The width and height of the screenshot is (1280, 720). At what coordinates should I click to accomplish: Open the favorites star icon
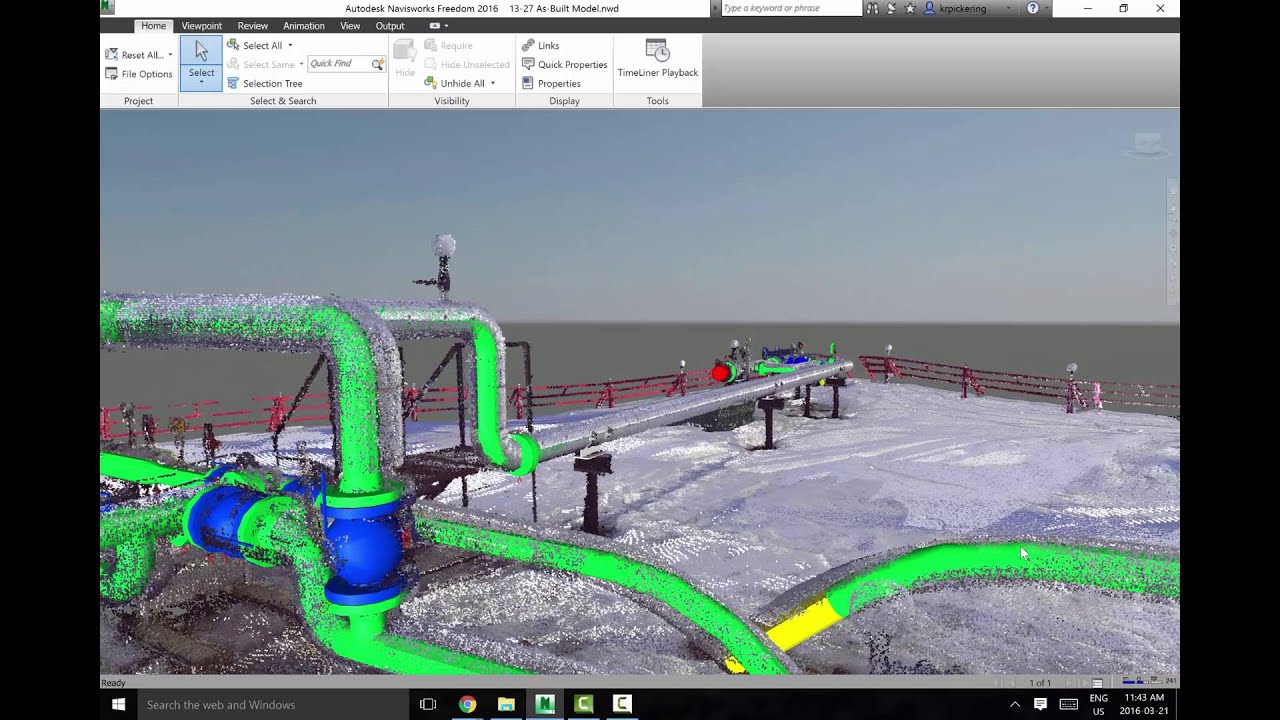tap(910, 8)
